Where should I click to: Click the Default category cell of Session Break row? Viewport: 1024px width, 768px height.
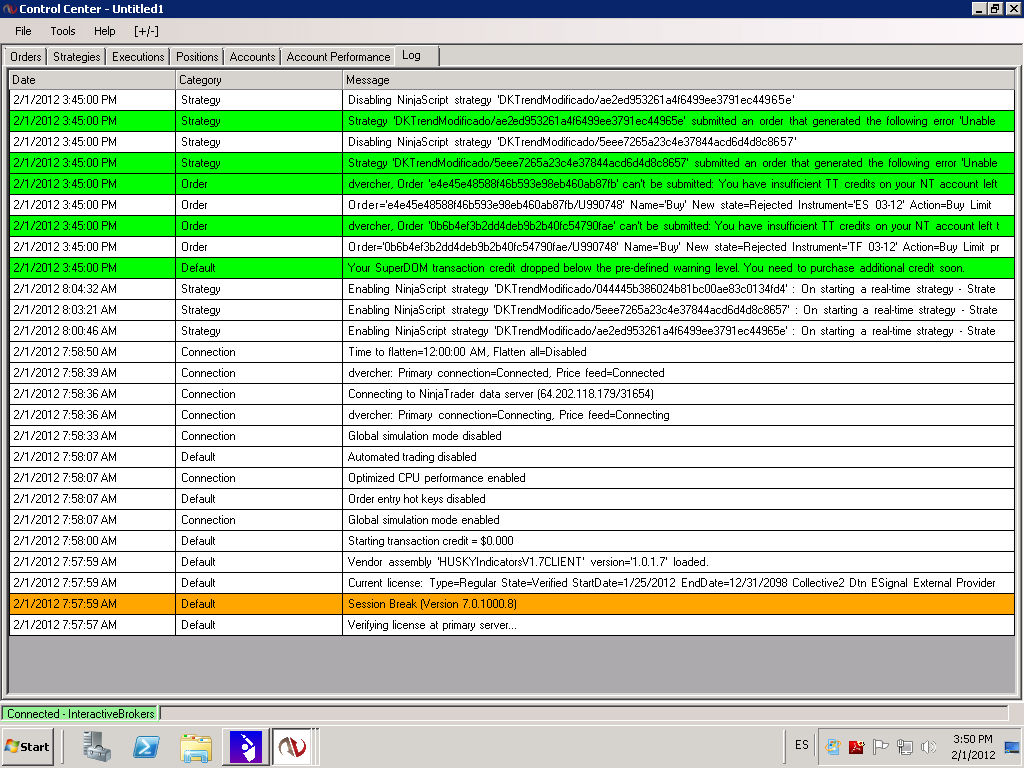coord(259,604)
